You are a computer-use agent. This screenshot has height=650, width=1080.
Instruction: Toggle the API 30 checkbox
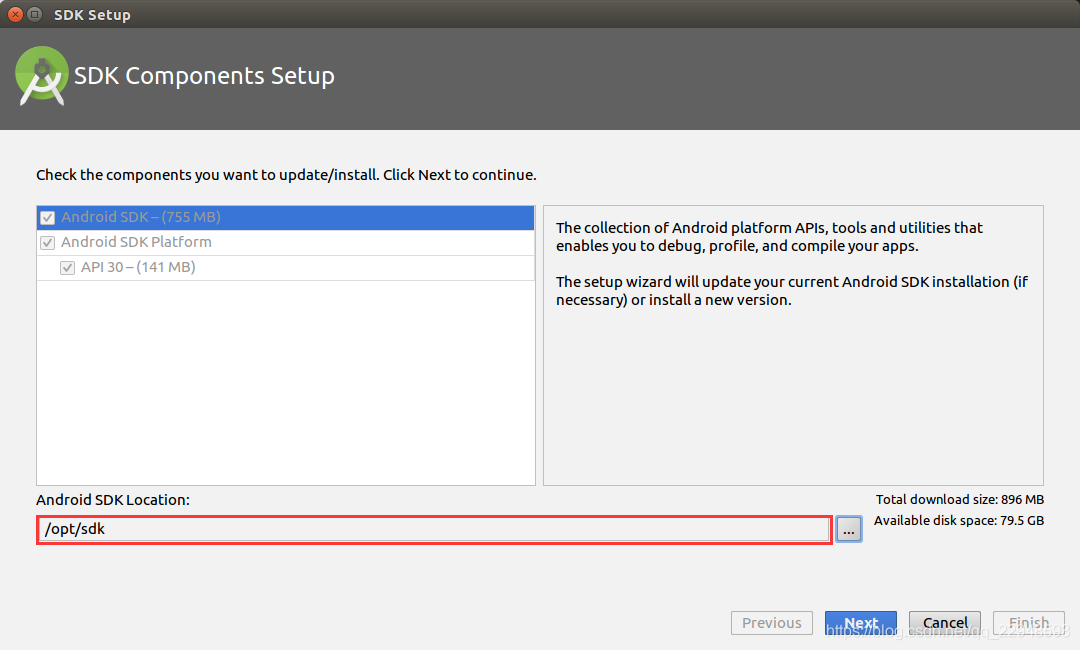(x=68, y=268)
